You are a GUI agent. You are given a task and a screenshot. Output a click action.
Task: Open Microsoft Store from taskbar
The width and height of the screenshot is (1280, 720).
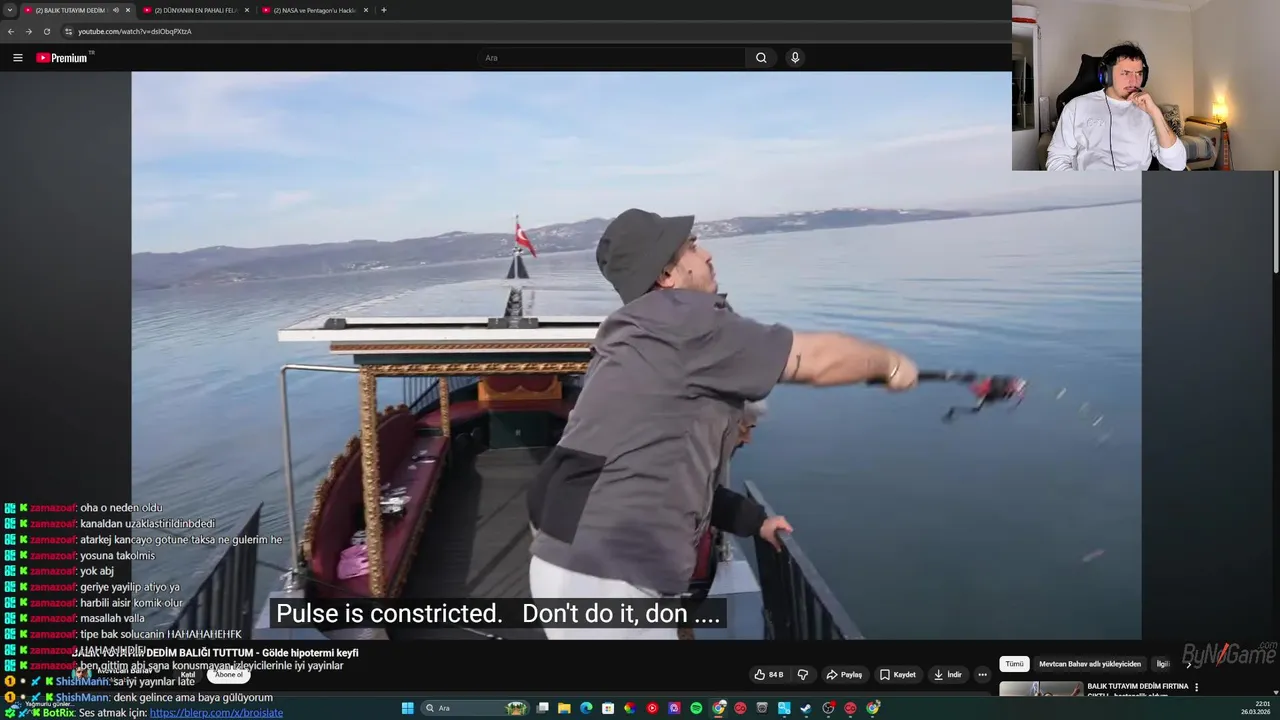coord(608,708)
